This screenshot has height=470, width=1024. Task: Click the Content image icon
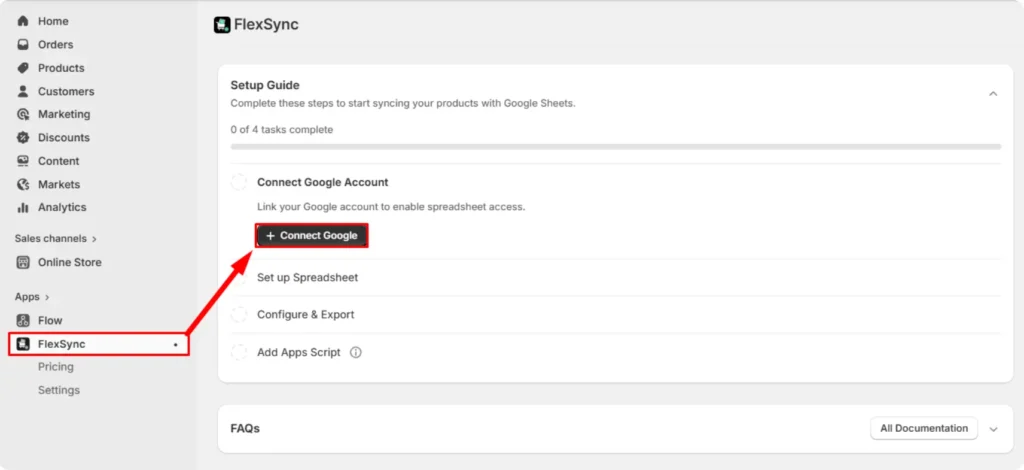(23, 161)
